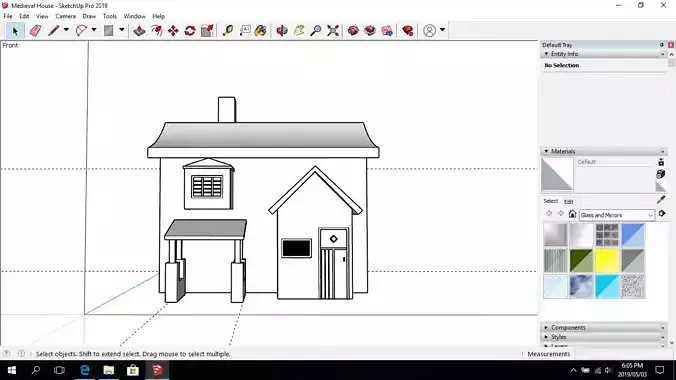This screenshot has width=676, height=380.
Task: Open the Edit menu in menu bar
Action: pos(24,16)
